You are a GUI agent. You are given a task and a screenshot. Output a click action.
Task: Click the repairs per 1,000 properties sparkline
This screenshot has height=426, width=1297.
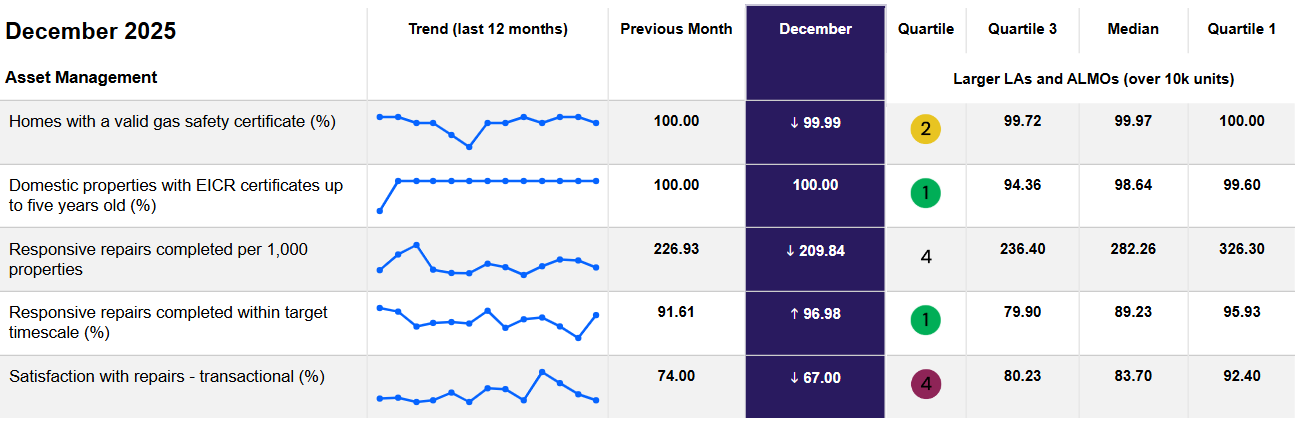[488, 260]
